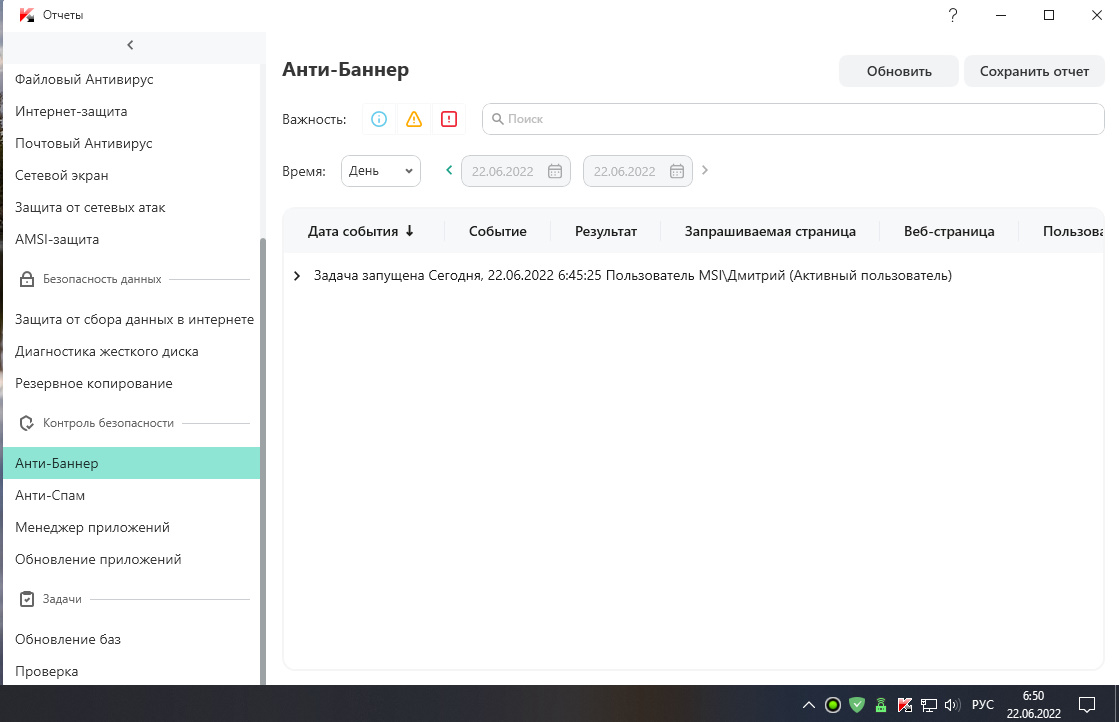Image resolution: width=1119 pixels, height=722 pixels.
Task: Toggle the informational importance filter
Action: [379, 119]
